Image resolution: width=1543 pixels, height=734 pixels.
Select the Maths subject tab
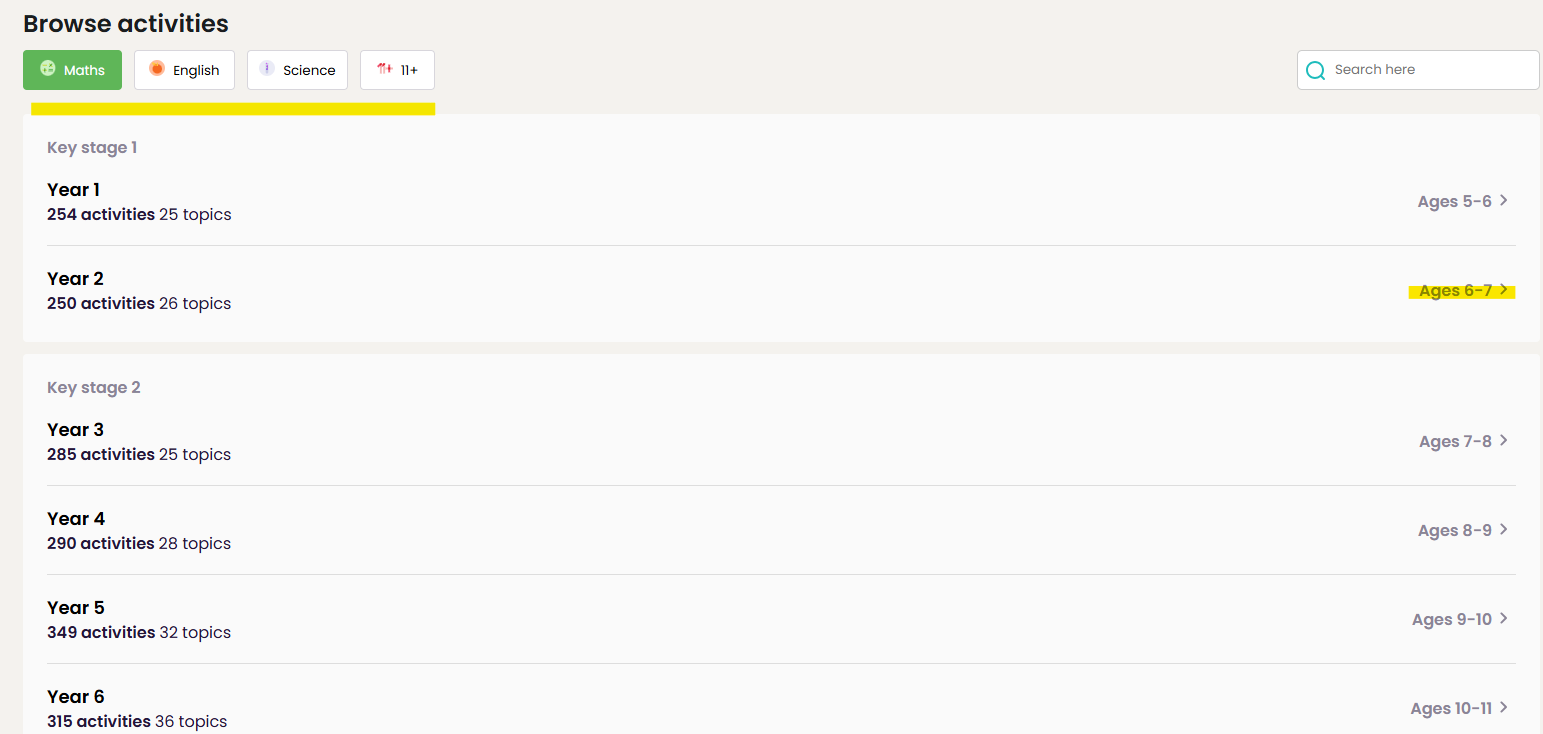(x=73, y=70)
